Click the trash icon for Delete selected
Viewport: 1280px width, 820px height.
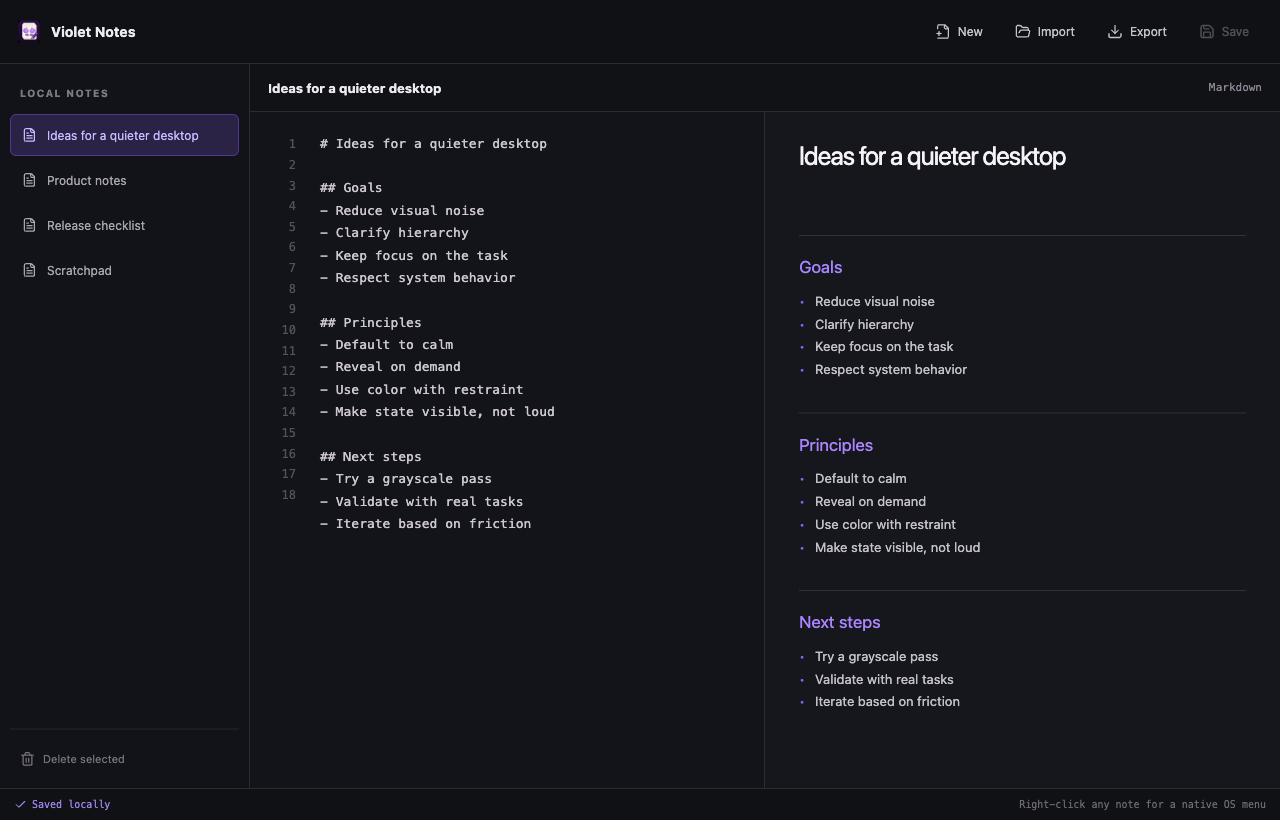(x=28, y=759)
